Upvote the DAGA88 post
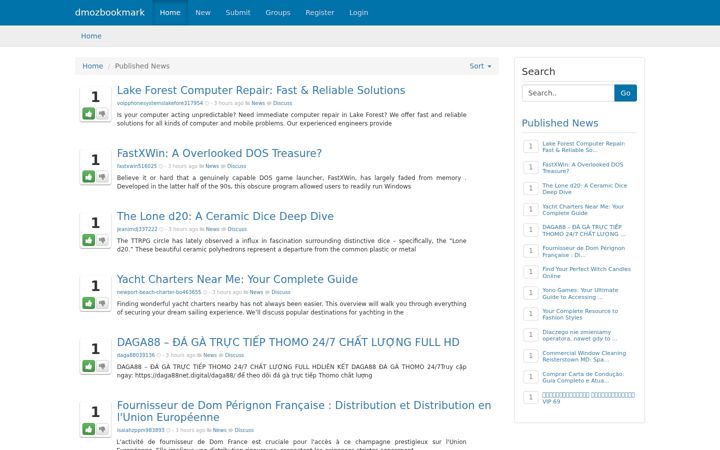 (89, 366)
